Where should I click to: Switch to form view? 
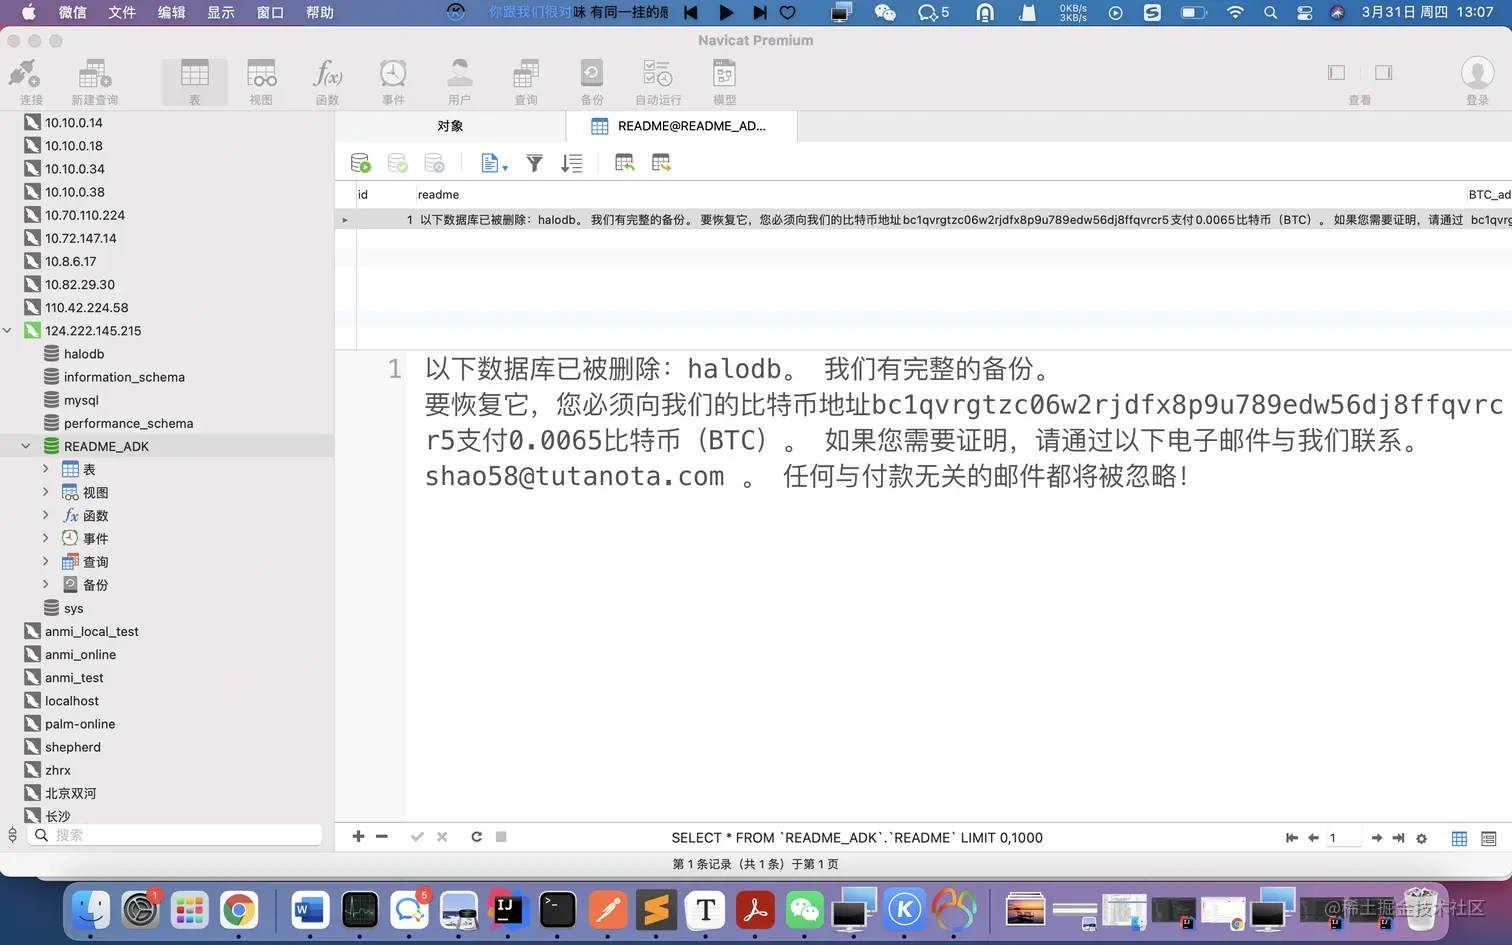click(x=1488, y=839)
